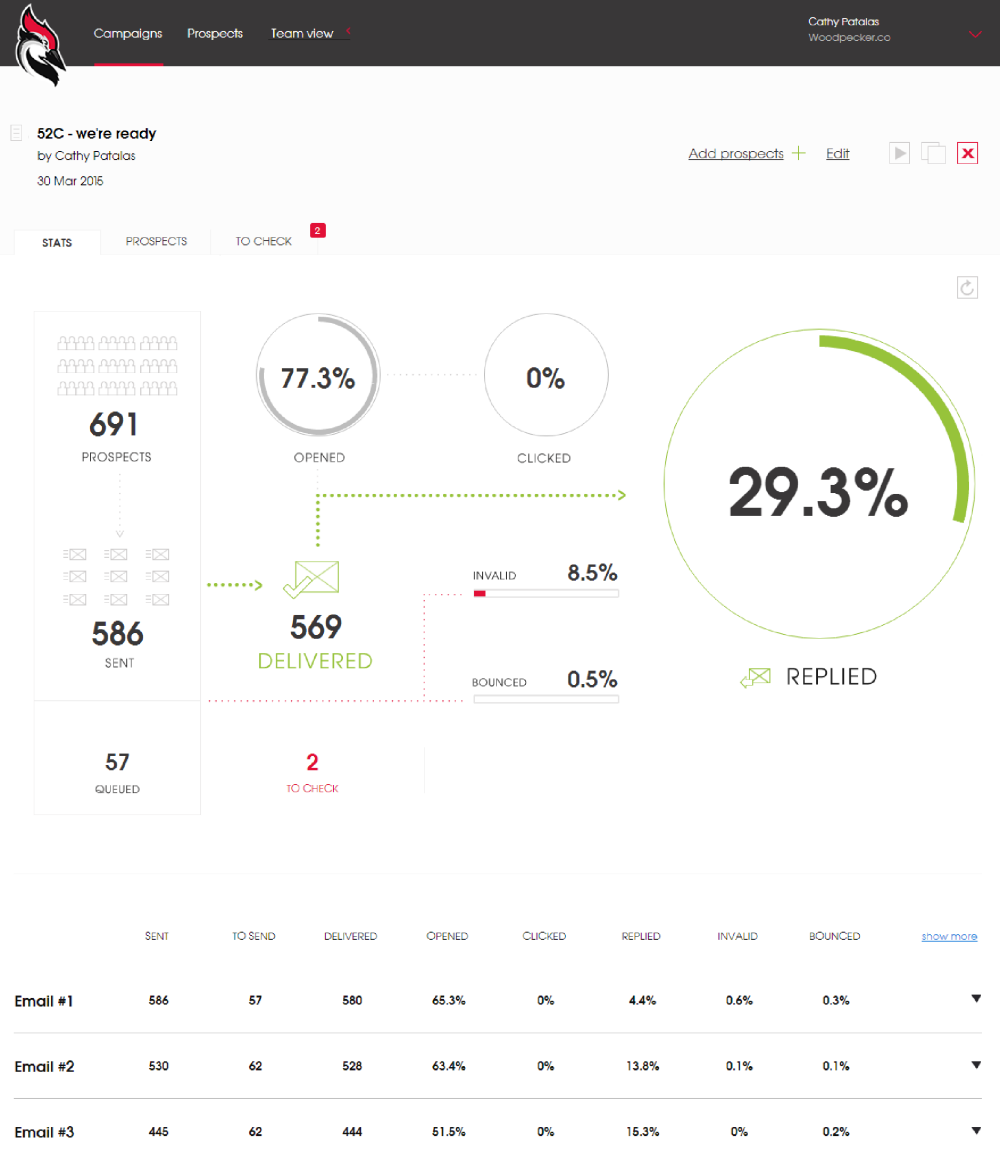The image size is (1000, 1158).
Task: Duplicate campaign with the copy icon
Action: click(x=934, y=153)
